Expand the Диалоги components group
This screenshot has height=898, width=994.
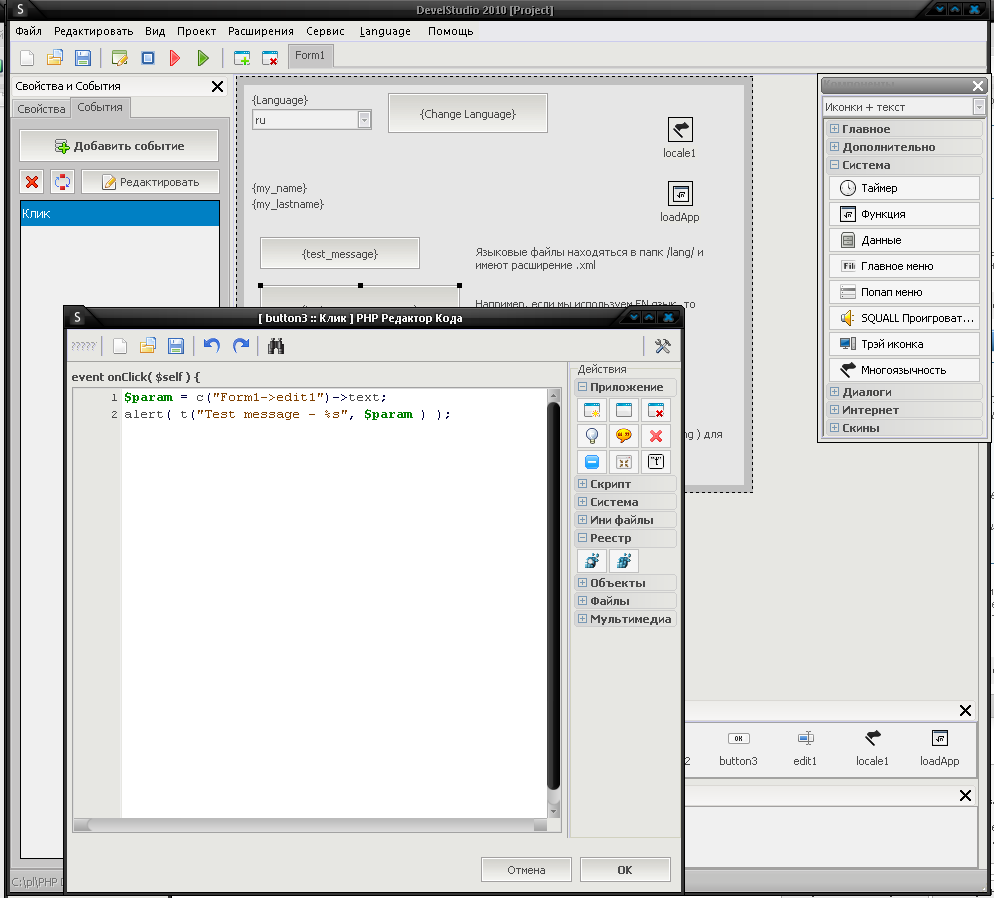(835, 392)
